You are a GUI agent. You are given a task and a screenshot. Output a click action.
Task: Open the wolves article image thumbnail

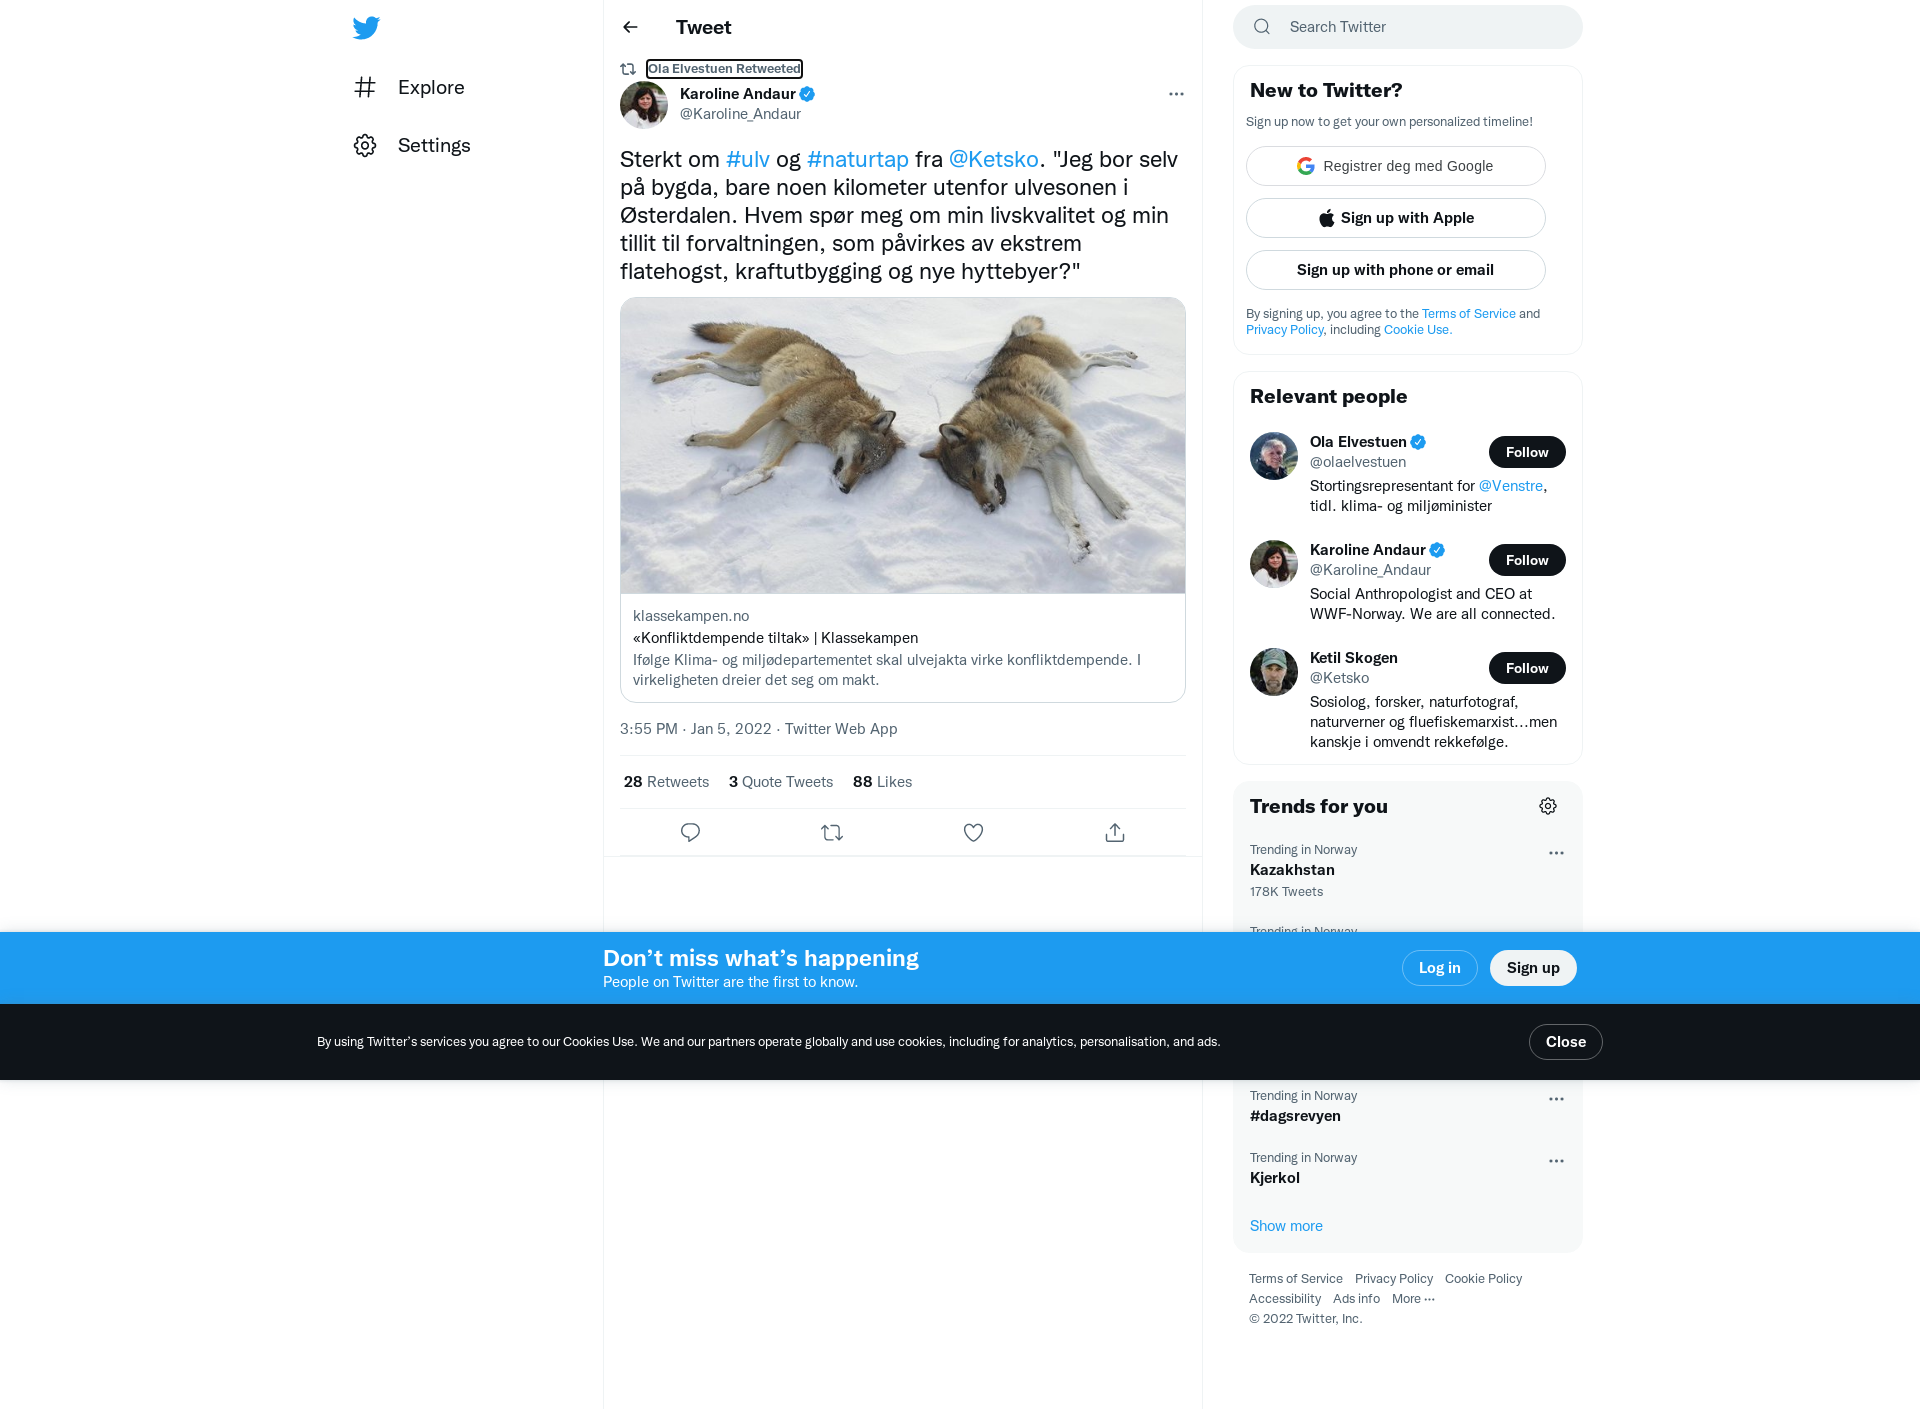(903, 446)
